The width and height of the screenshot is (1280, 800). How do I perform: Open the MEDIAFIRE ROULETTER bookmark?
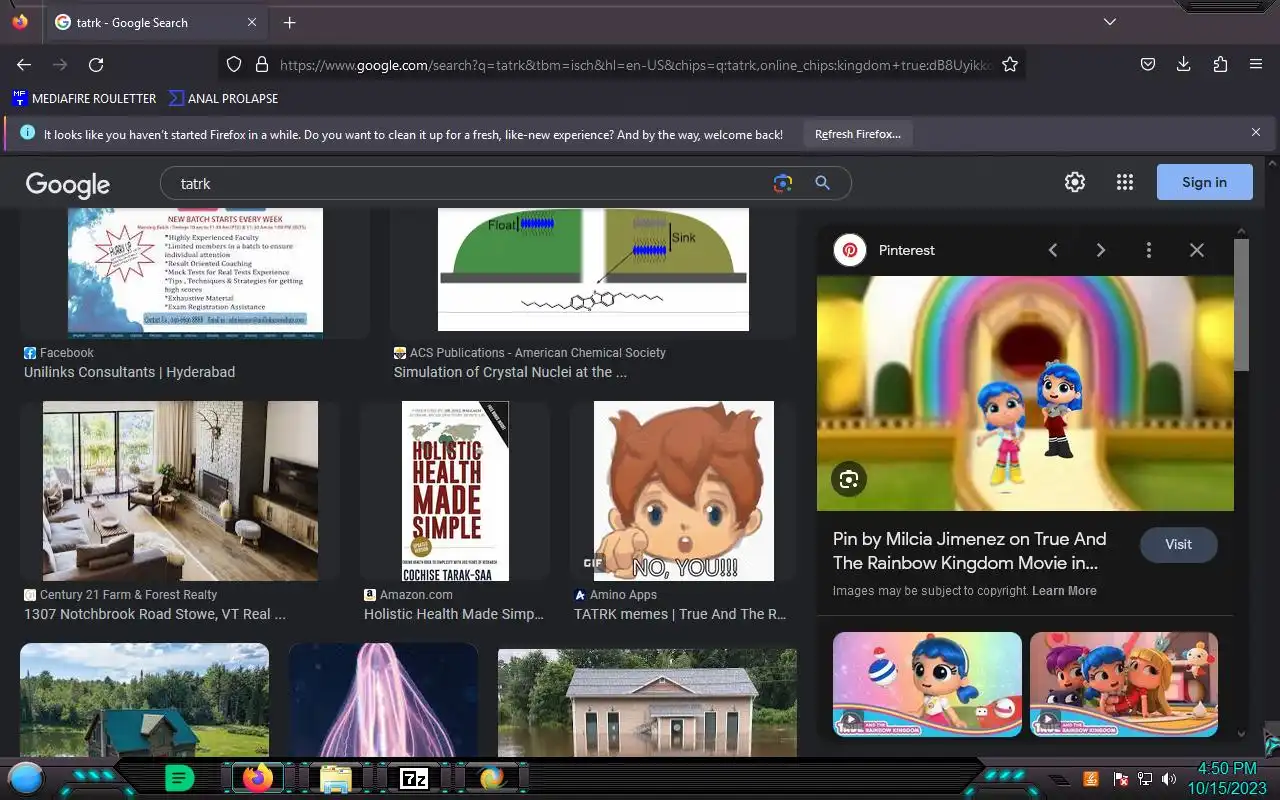coord(84,98)
